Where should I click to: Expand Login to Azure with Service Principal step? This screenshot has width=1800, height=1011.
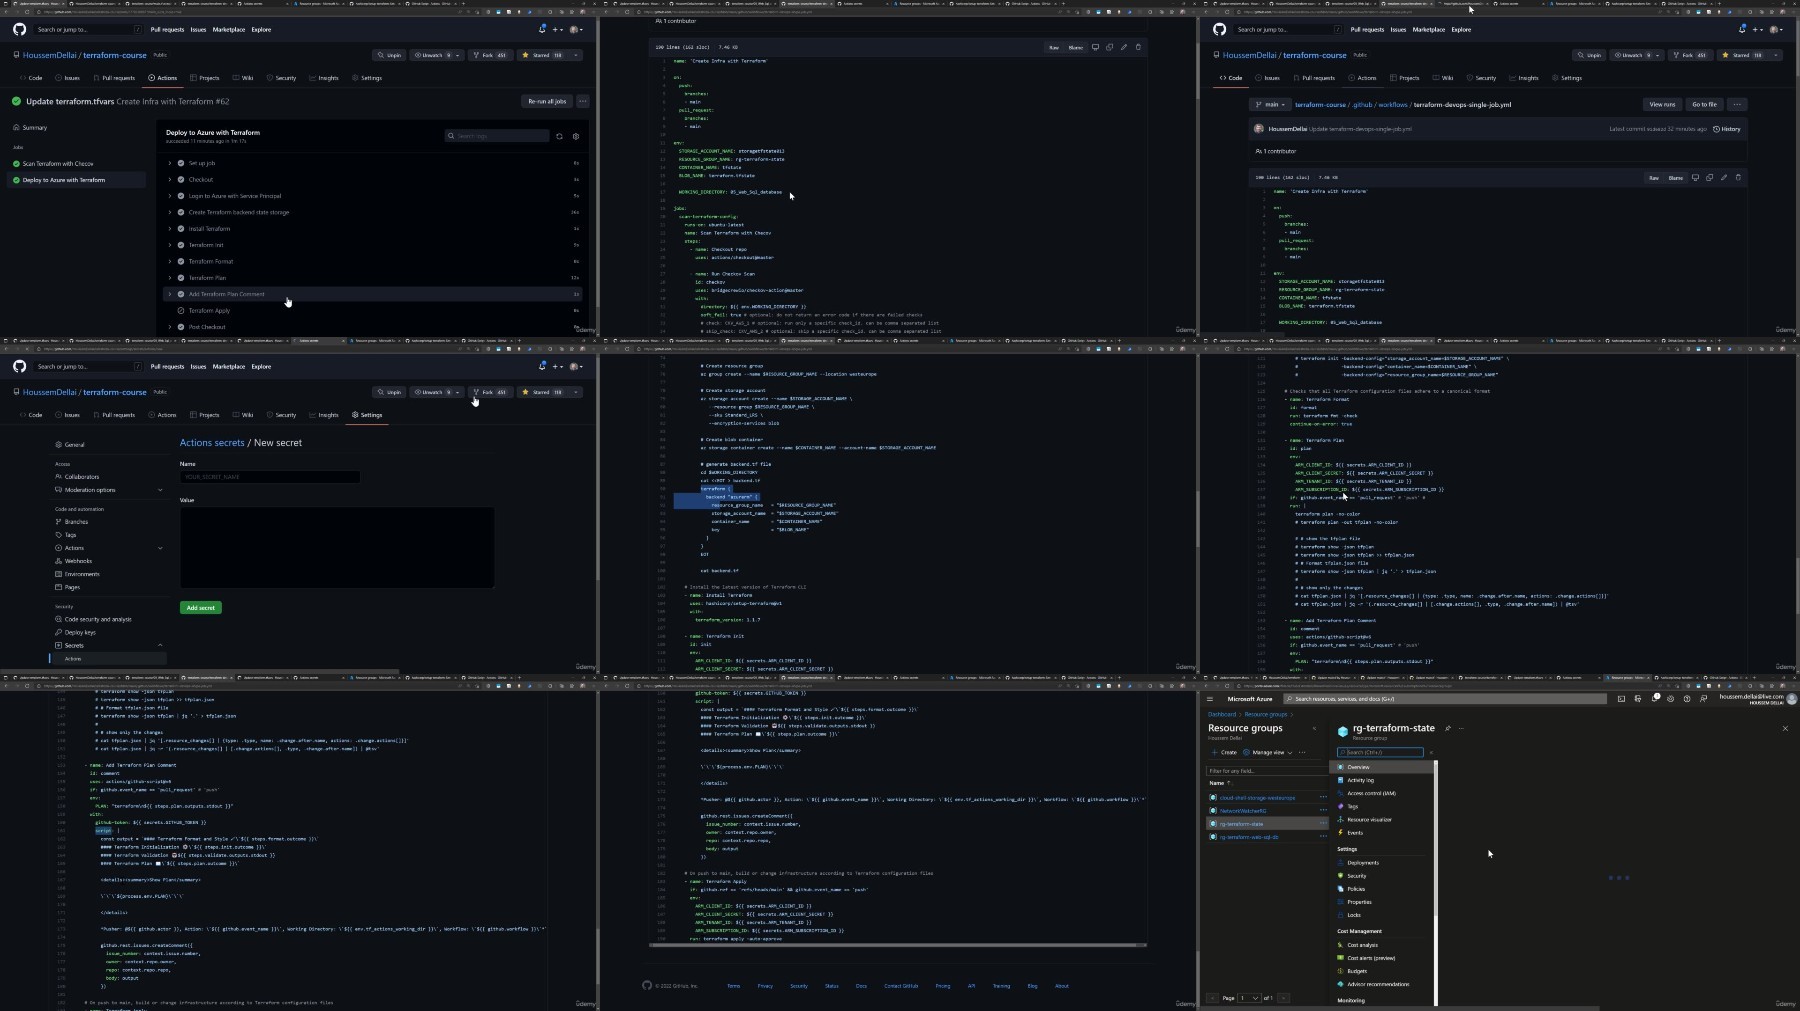tap(170, 196)
